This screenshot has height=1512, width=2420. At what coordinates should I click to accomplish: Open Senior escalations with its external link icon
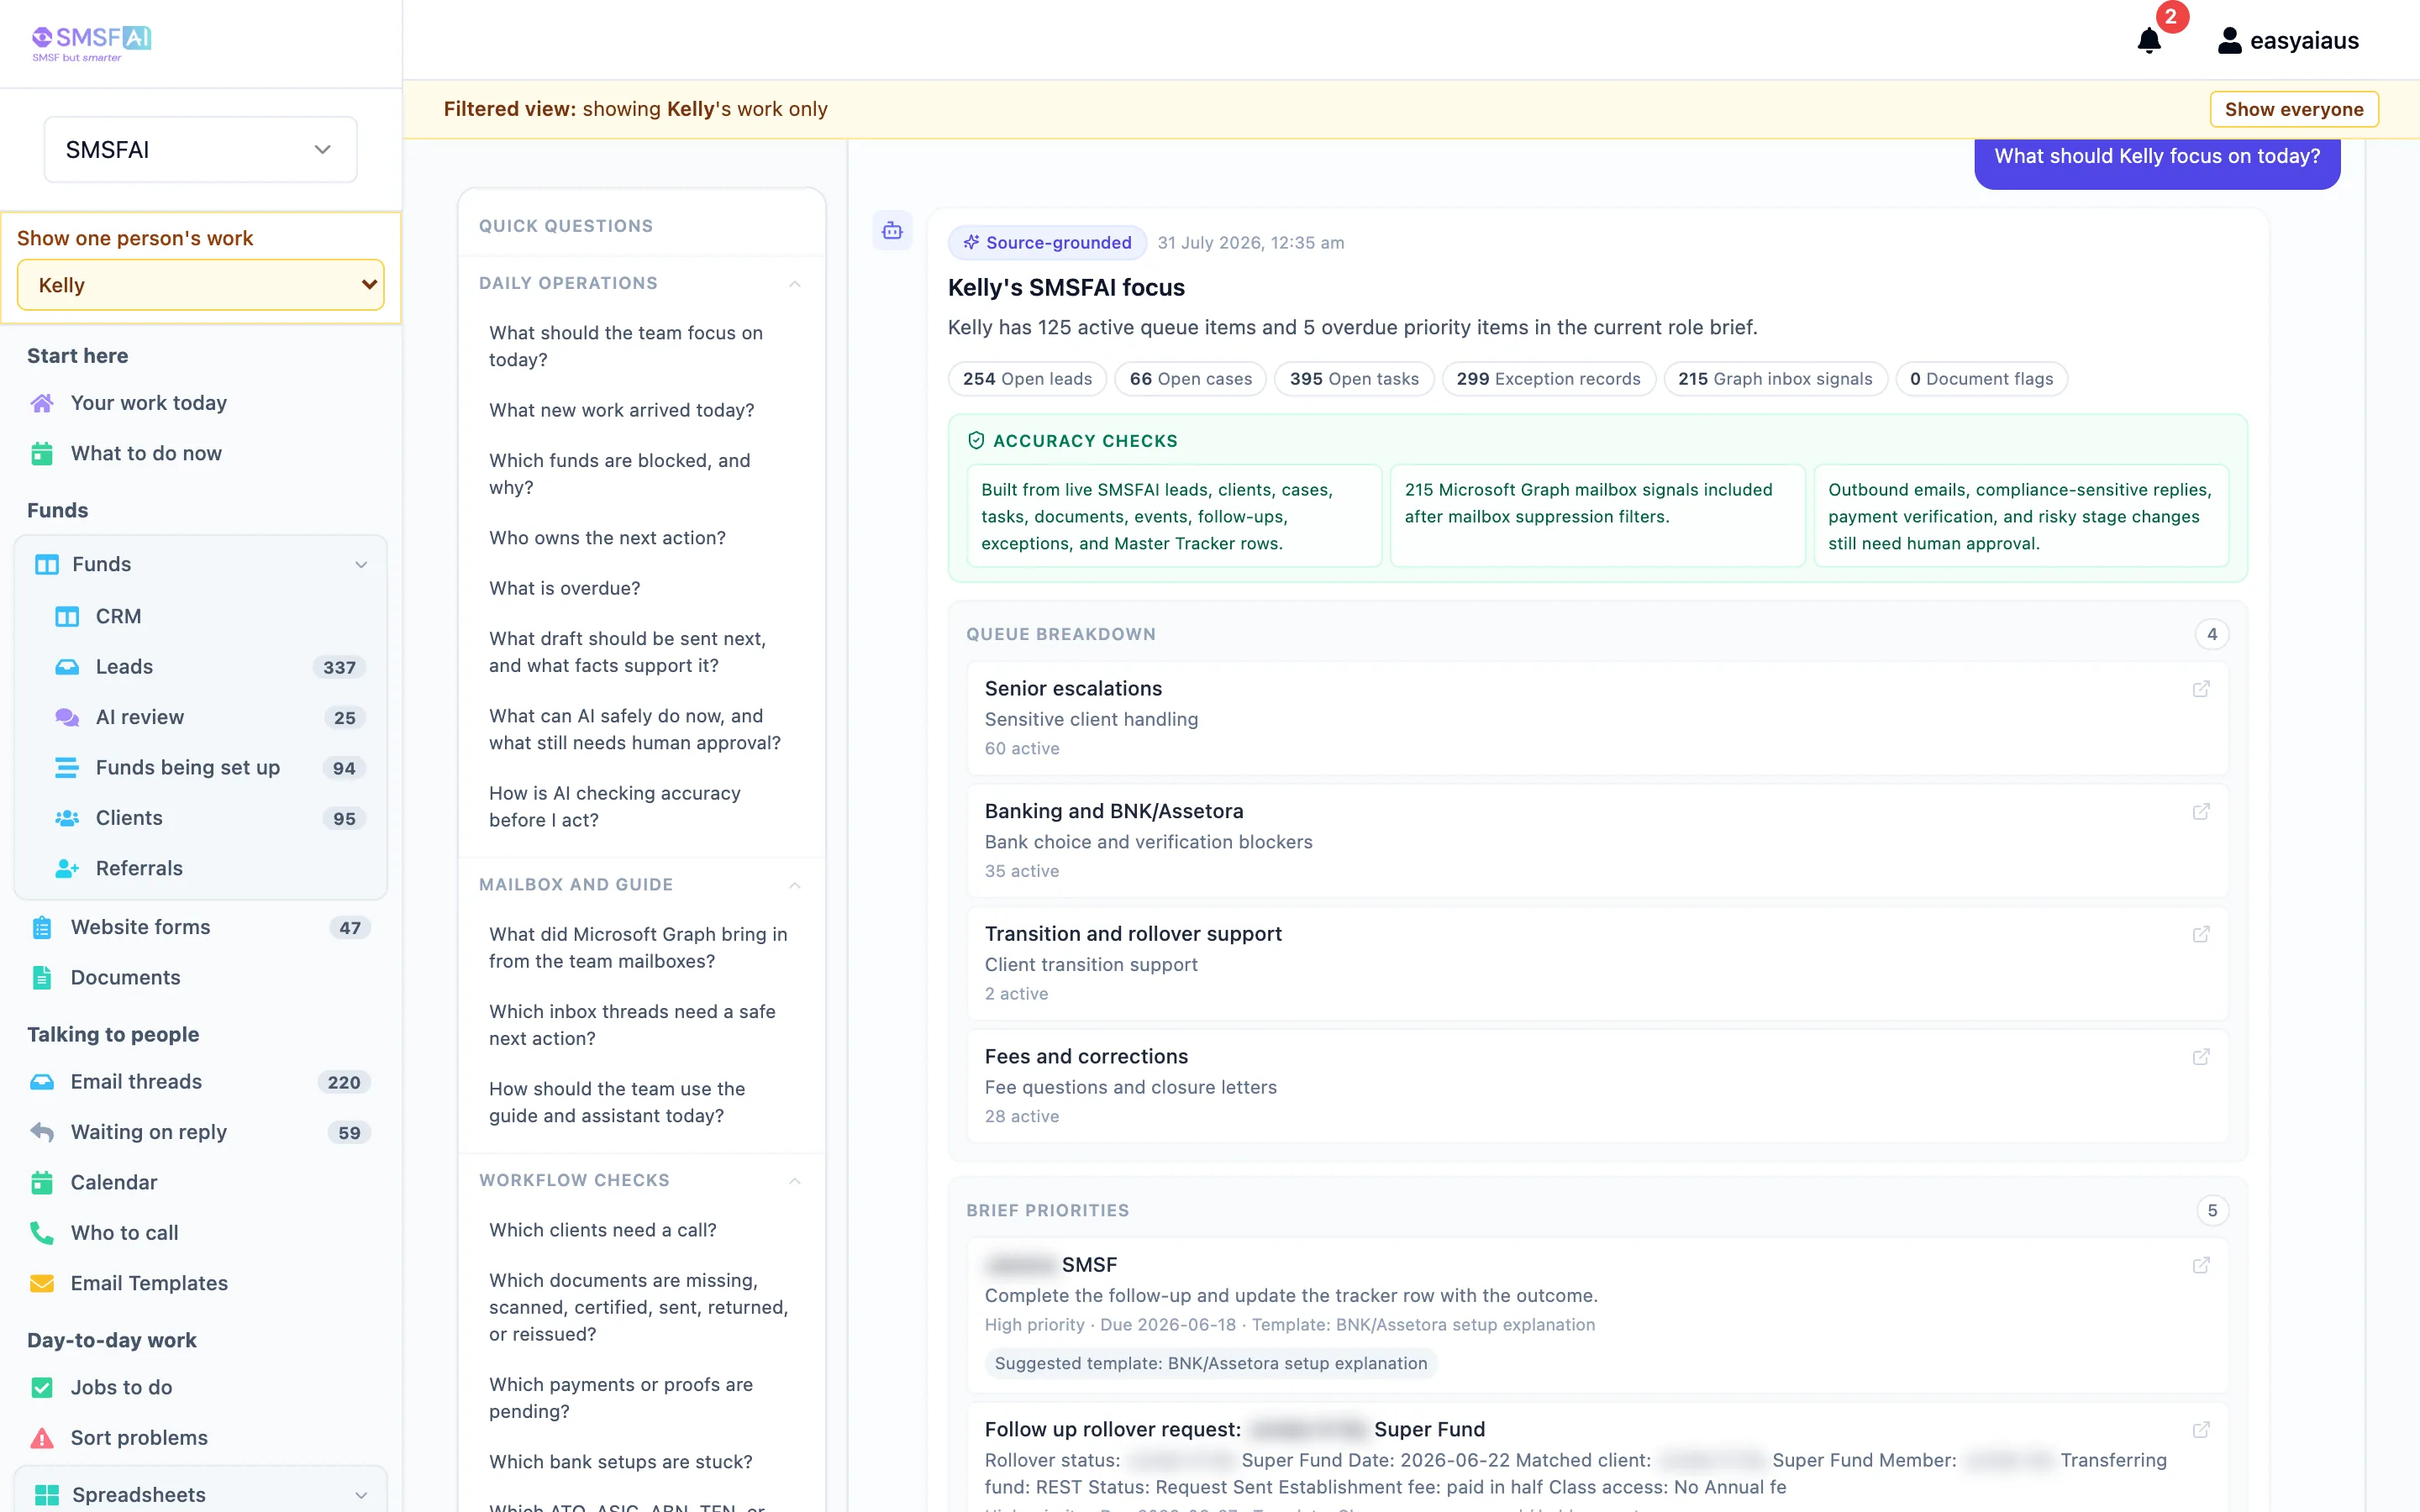2201,689
